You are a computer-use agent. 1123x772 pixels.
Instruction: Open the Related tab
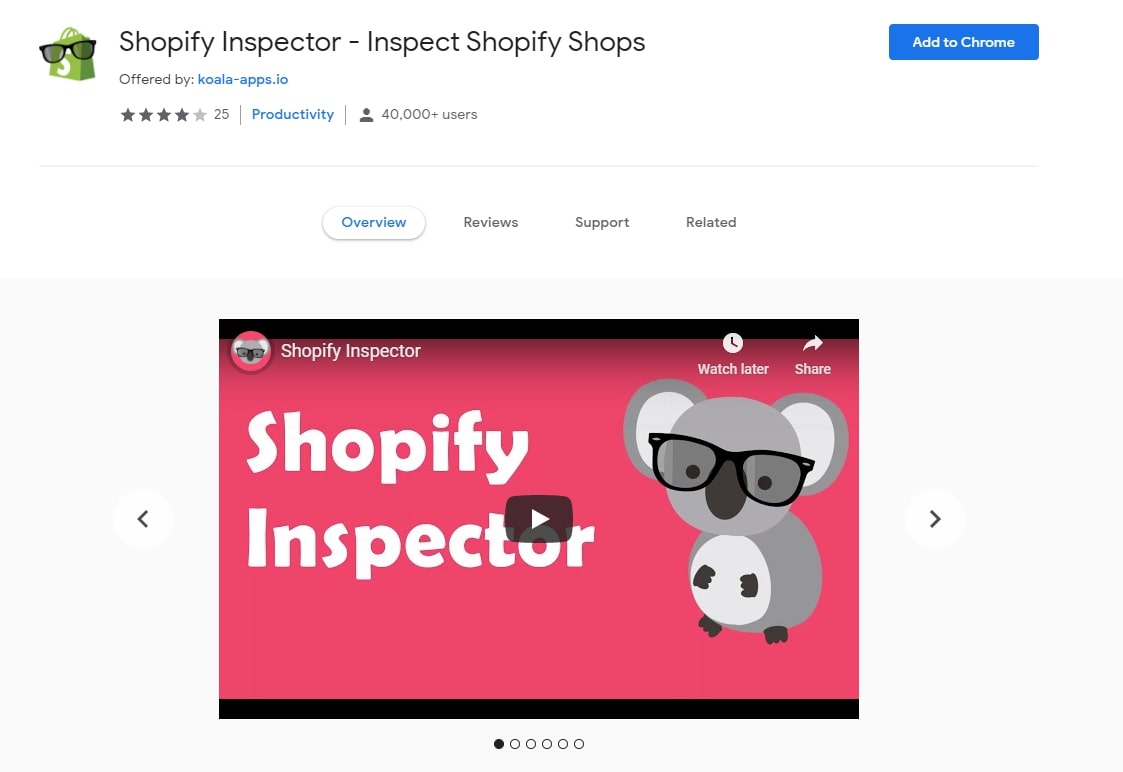tap(711, 222)
